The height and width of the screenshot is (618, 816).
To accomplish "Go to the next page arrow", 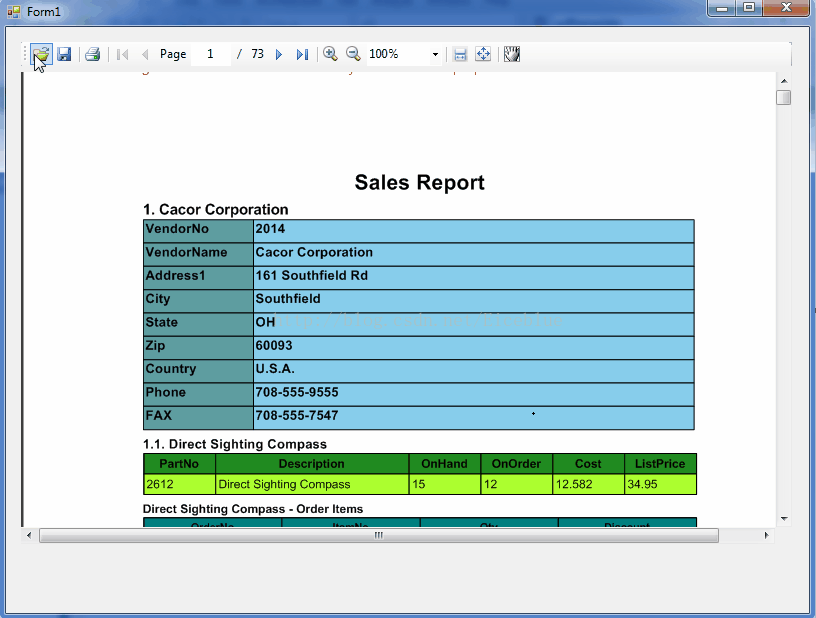I will click(279, 54).
